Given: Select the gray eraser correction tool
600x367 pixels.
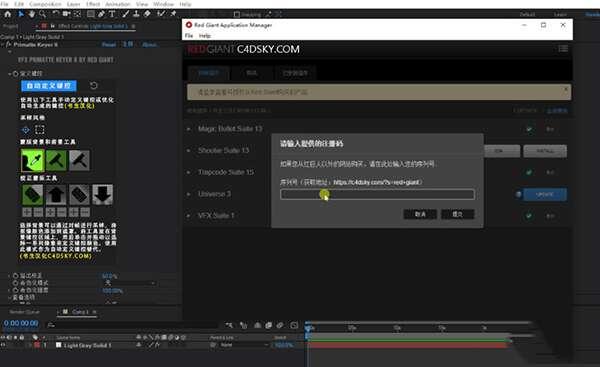Looking at the screenshot, I should (x=79, y=195).
